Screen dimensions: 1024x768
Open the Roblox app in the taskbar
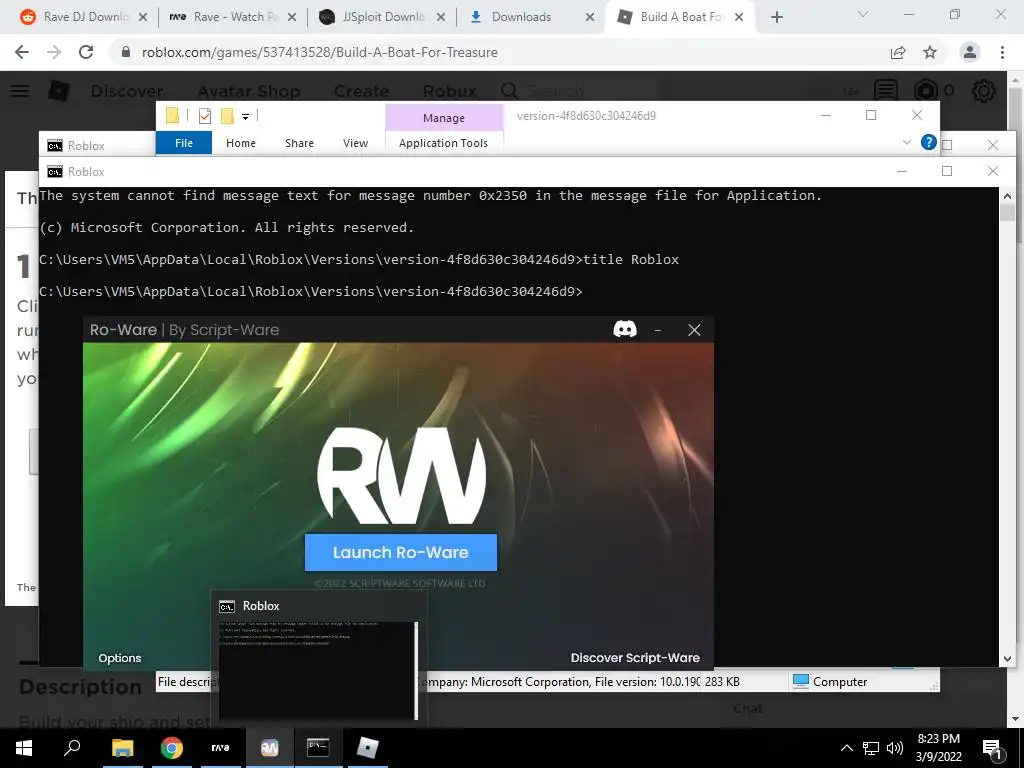point(368,748)
